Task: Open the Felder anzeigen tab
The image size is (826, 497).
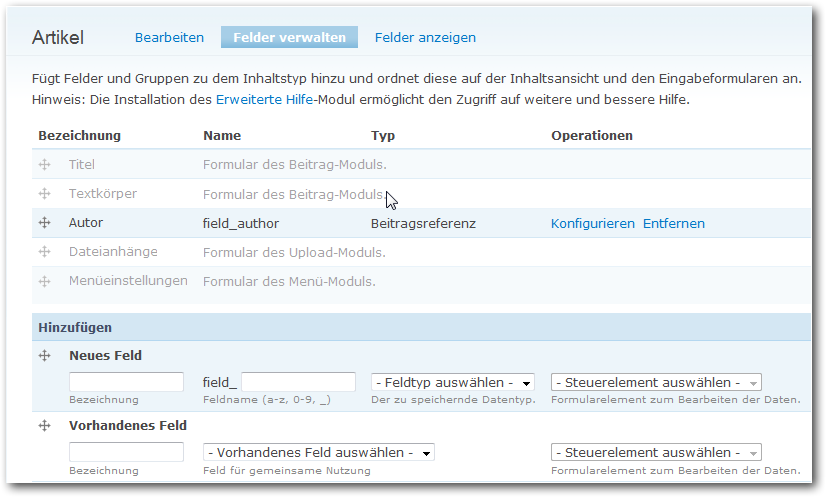Action: pyautogui.click(x=425, y=38)
